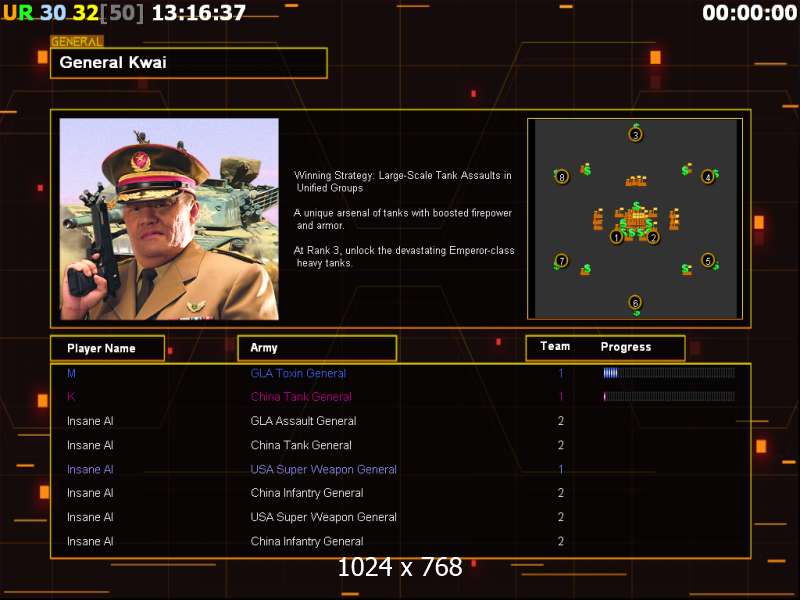Viewport: 800px width, 600px height.
Task: Click start position 1 on the map
Action: pos(616,237)
